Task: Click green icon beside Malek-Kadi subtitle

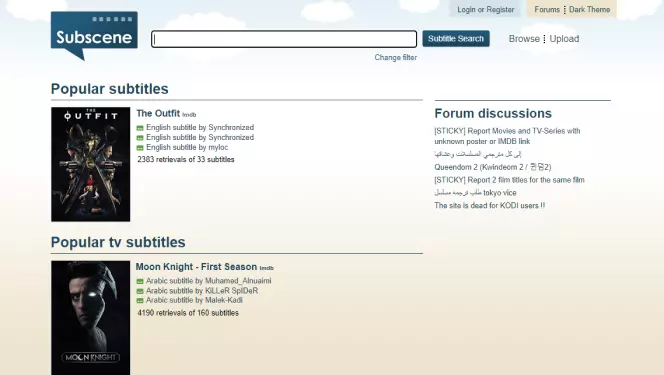Action: [x=140, y=301]
